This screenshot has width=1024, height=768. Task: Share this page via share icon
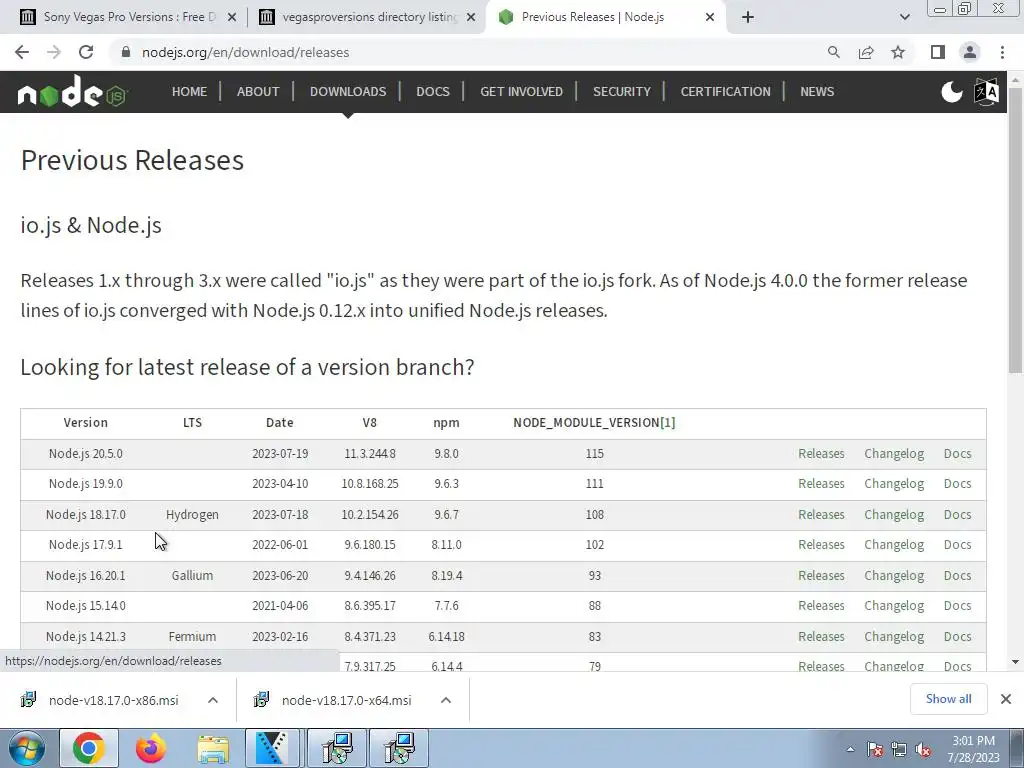coord(866,52)
